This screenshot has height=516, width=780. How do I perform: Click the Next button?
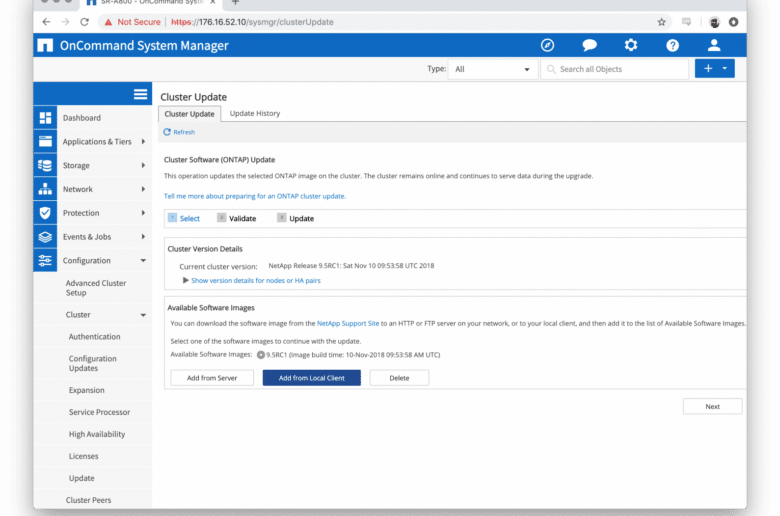pos(712,406)
